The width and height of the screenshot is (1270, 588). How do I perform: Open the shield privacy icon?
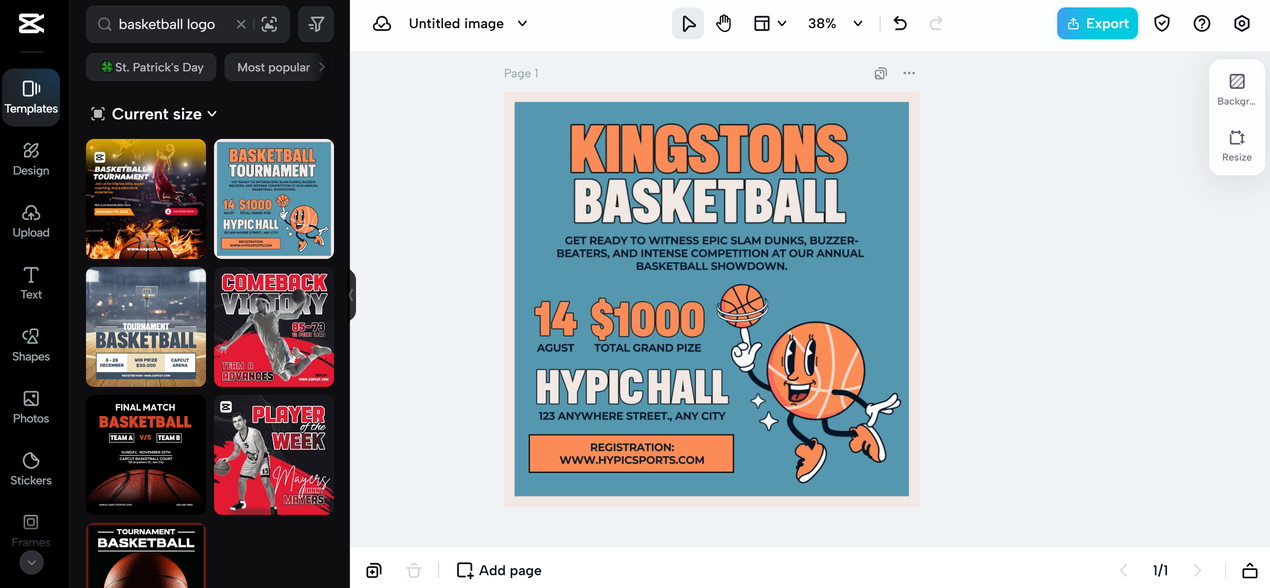pos(1162,24)
